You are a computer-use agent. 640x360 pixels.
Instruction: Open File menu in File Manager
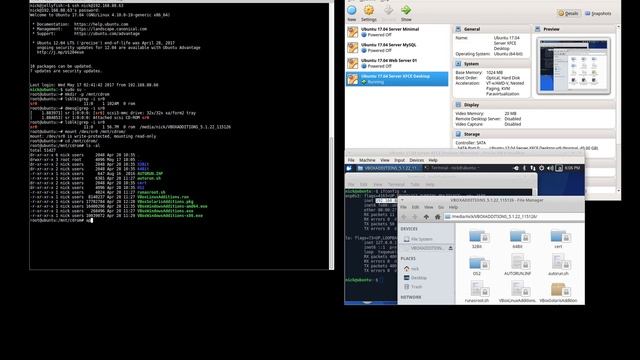point(403,207)
